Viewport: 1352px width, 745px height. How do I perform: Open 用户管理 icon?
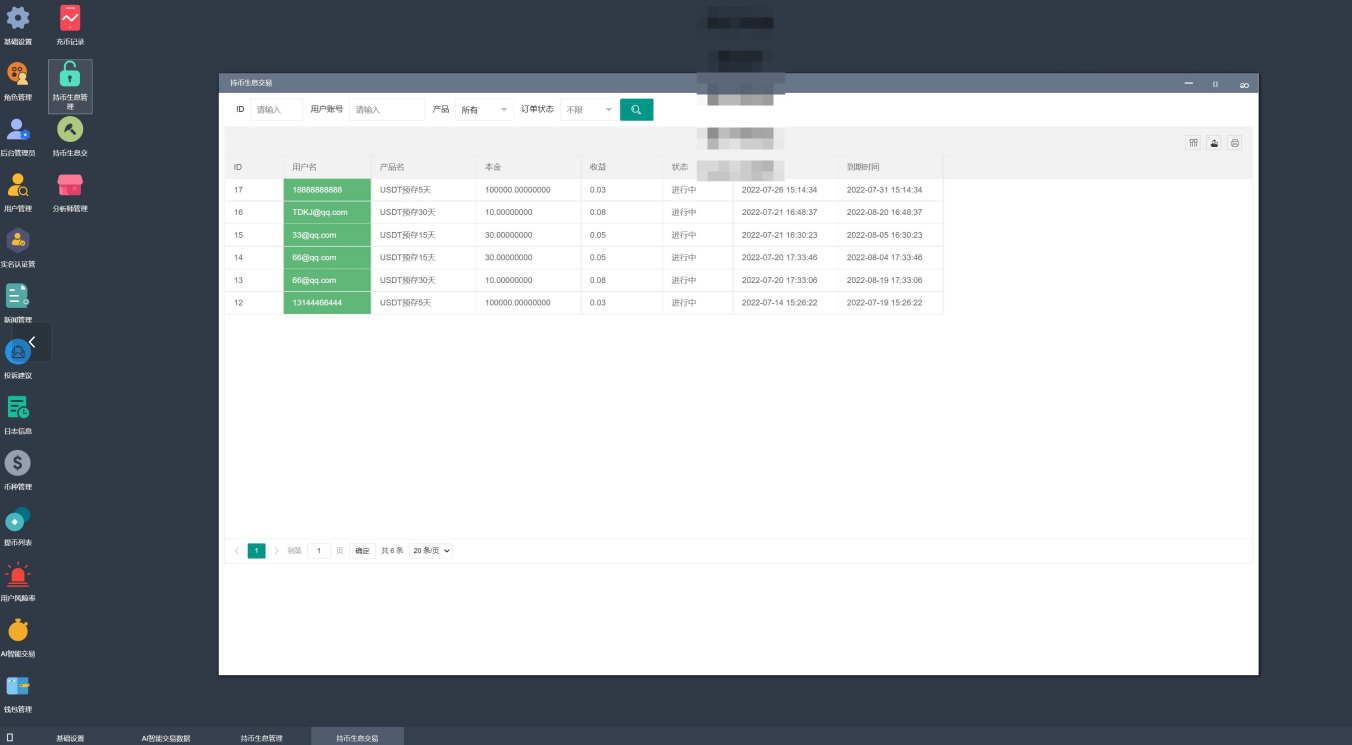(x=18, y=185)
